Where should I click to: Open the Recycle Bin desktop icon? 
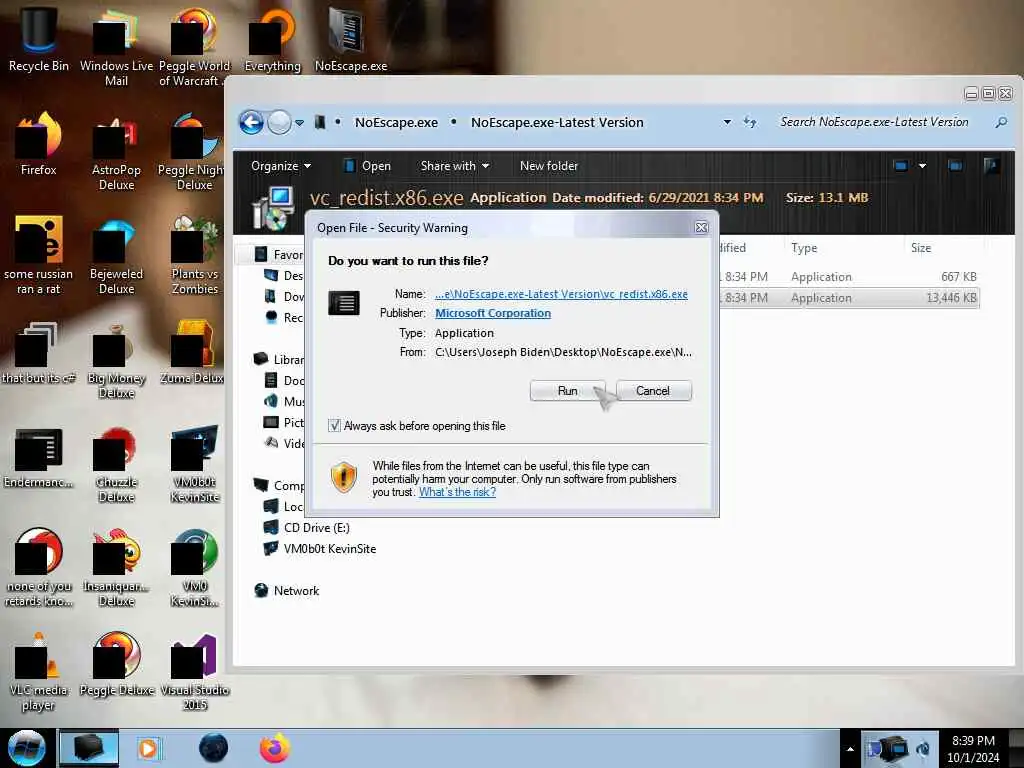pos(39,39)
